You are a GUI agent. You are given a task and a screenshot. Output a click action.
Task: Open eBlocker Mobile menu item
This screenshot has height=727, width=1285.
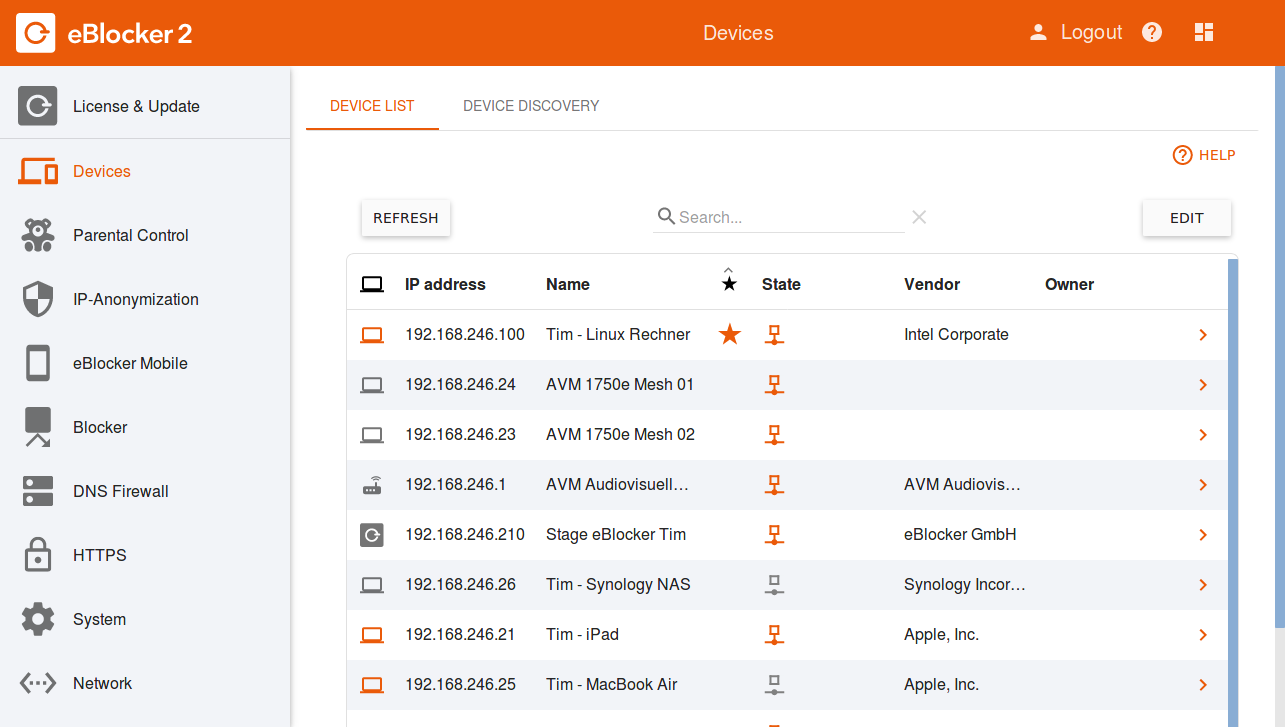pos(145,363)
